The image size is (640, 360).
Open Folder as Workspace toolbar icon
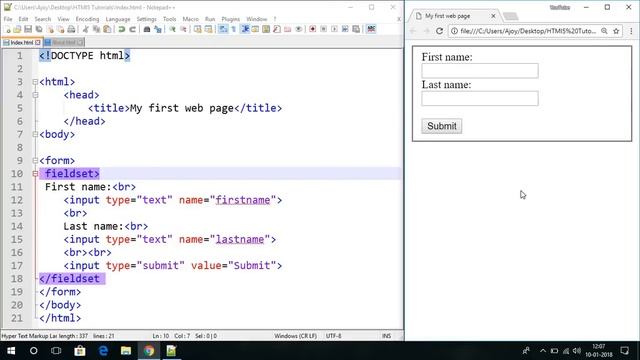pos(287,29)
